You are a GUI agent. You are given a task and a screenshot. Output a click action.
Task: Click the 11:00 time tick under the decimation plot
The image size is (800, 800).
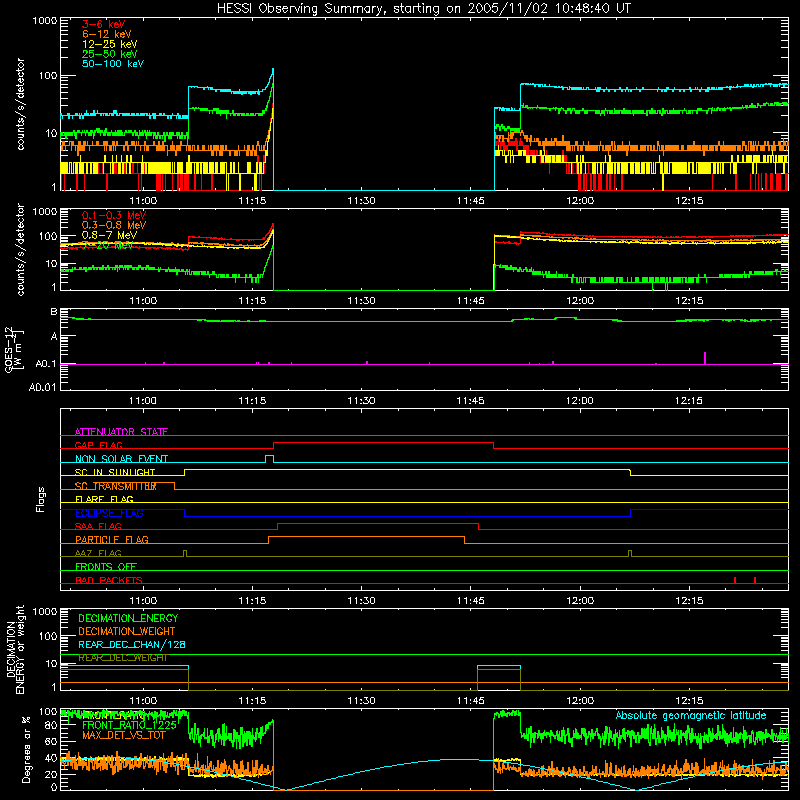coord(143,701)
